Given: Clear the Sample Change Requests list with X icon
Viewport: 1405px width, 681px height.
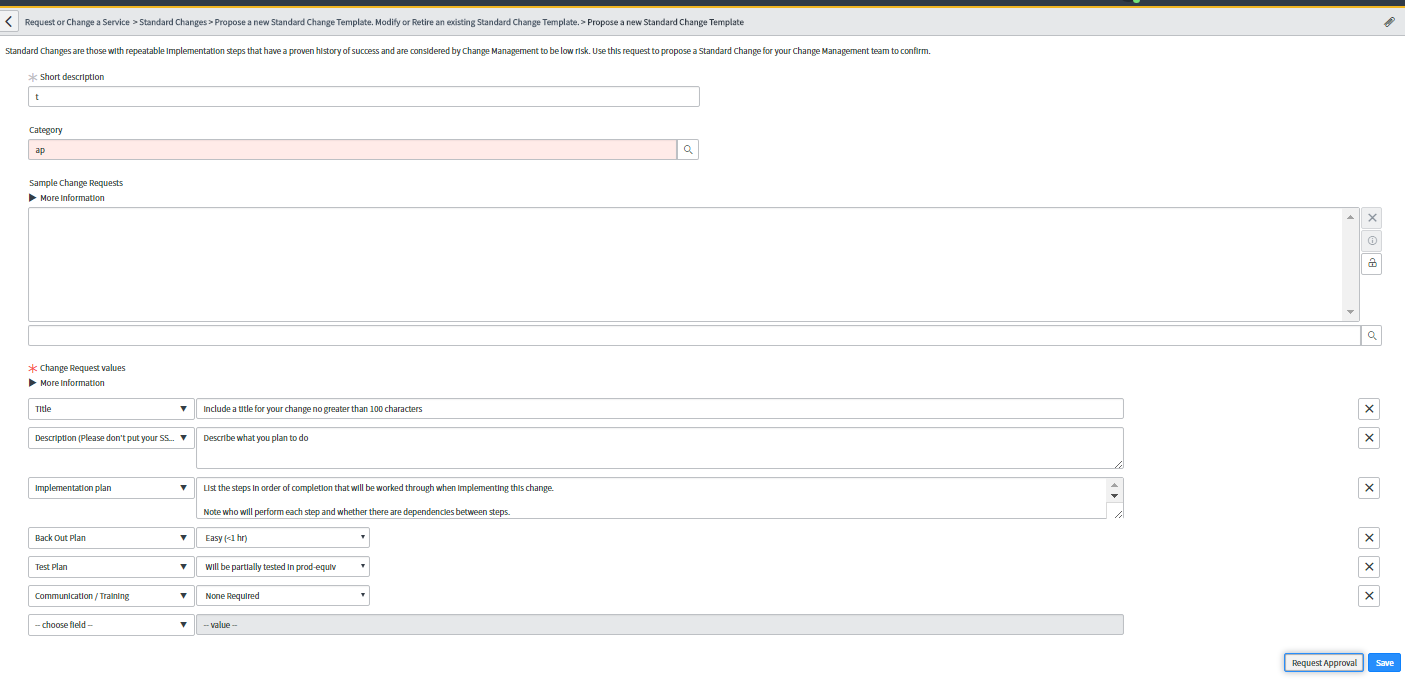Looking at the screenshot, I should click(x=1371, y=217).
